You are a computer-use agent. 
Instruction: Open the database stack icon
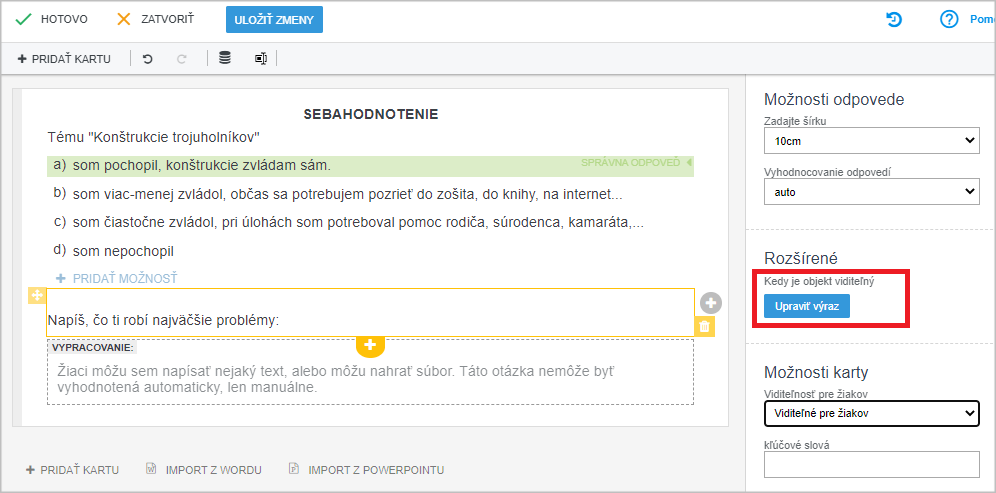click(225, 58)
